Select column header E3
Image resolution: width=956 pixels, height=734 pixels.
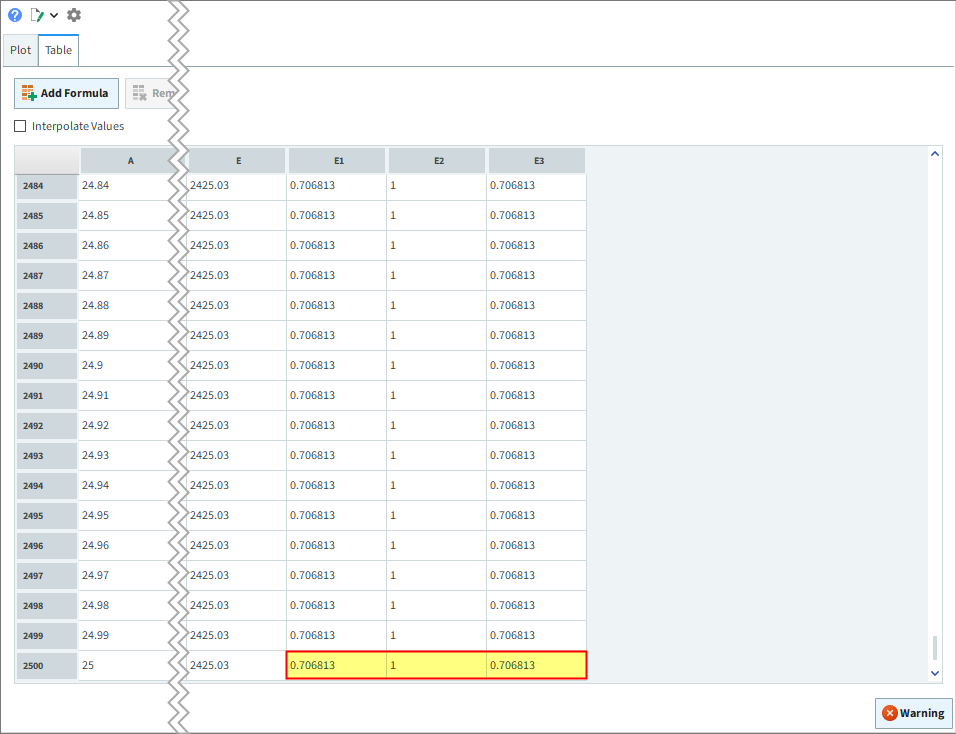538,161
